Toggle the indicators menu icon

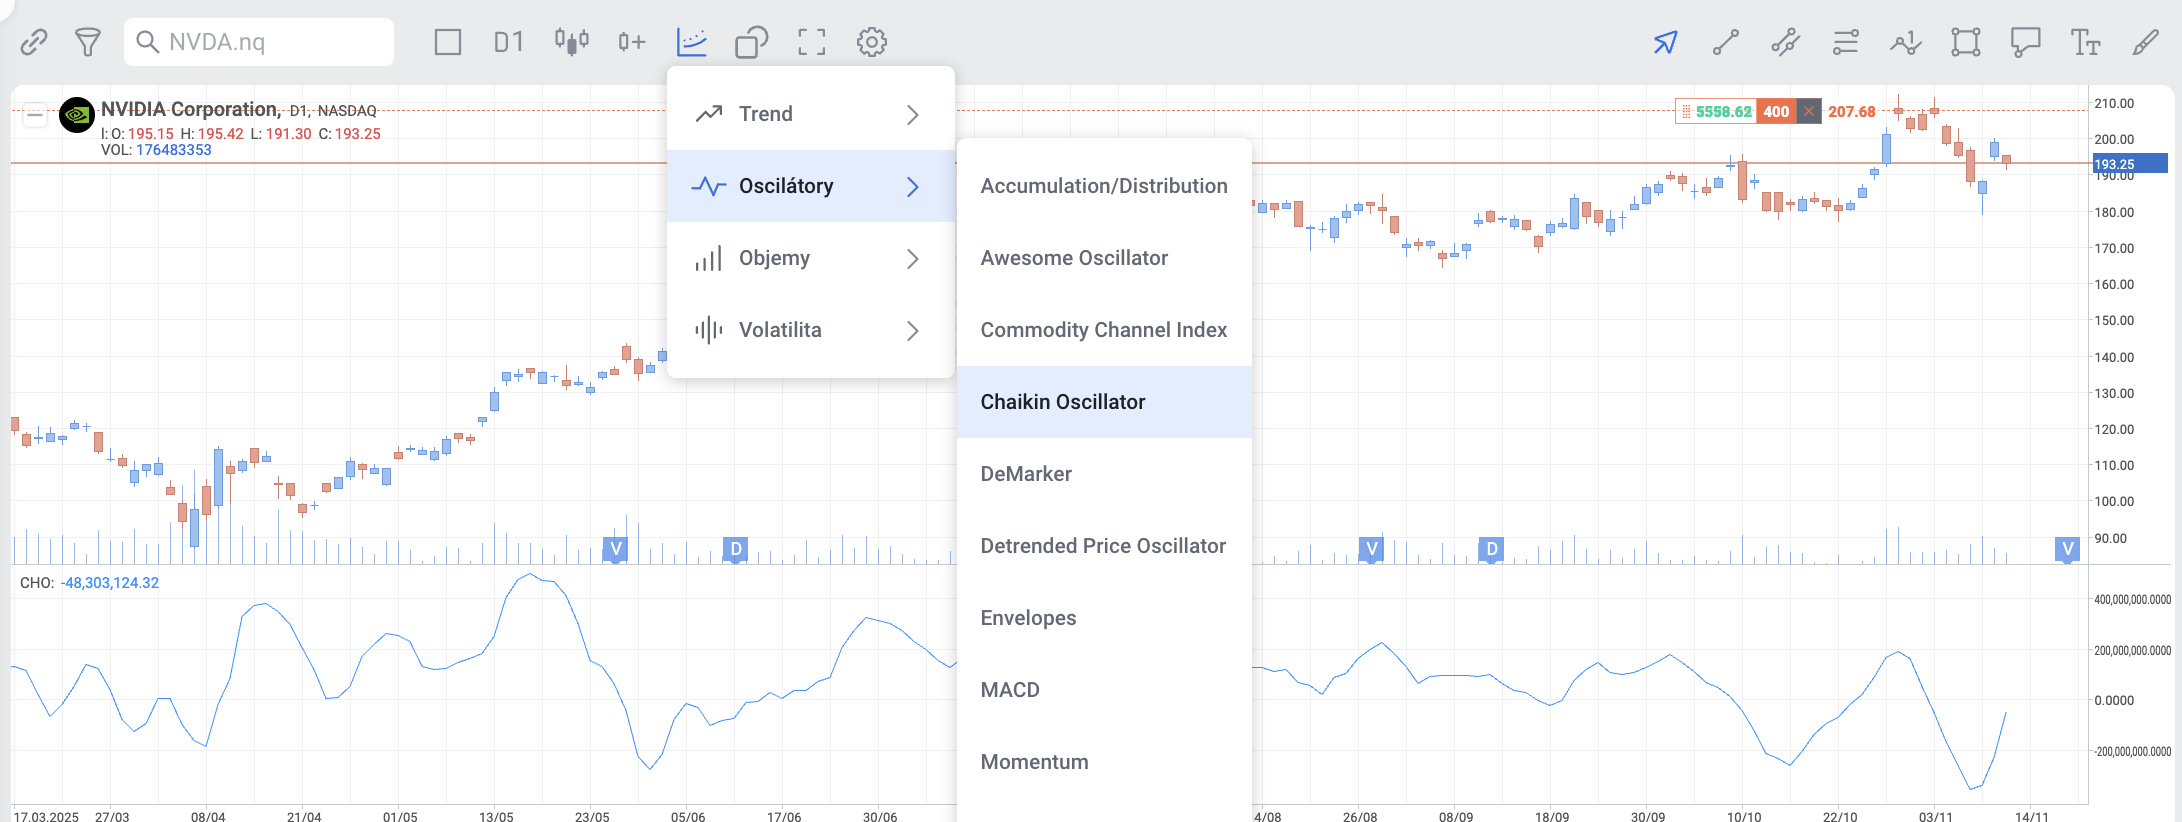[x=692, y=42]
